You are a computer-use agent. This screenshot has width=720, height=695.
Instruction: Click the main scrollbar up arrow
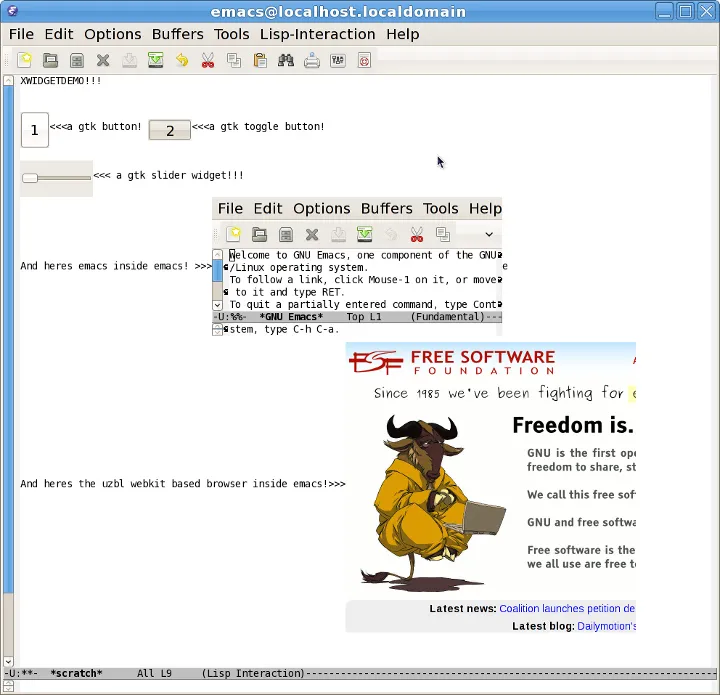tap(8, 81)
